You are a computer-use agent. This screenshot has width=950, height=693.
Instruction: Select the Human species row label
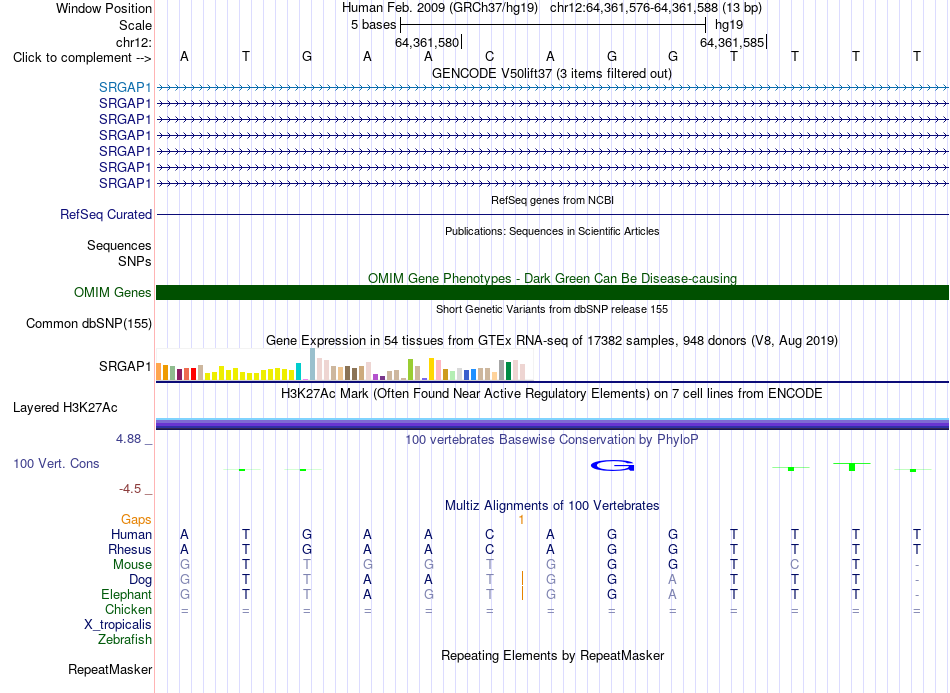tap(131, 535)
